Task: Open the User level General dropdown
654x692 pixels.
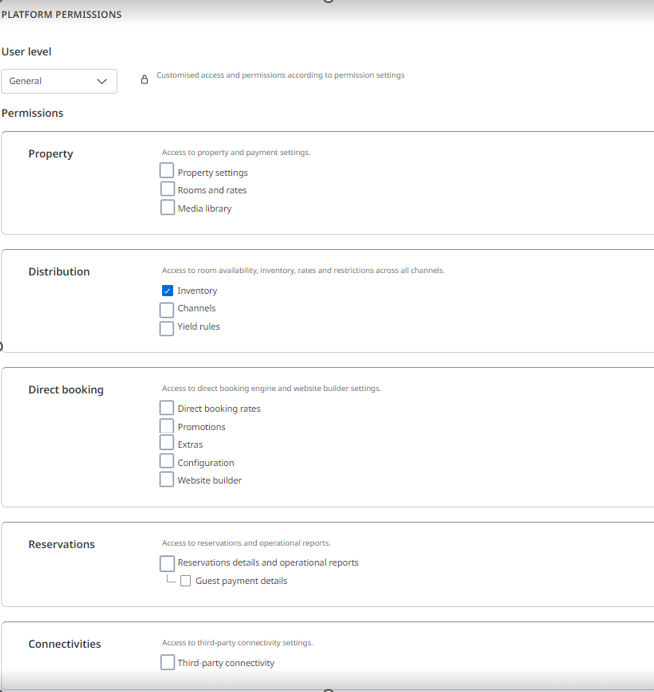Action: [x=58, y=81]
